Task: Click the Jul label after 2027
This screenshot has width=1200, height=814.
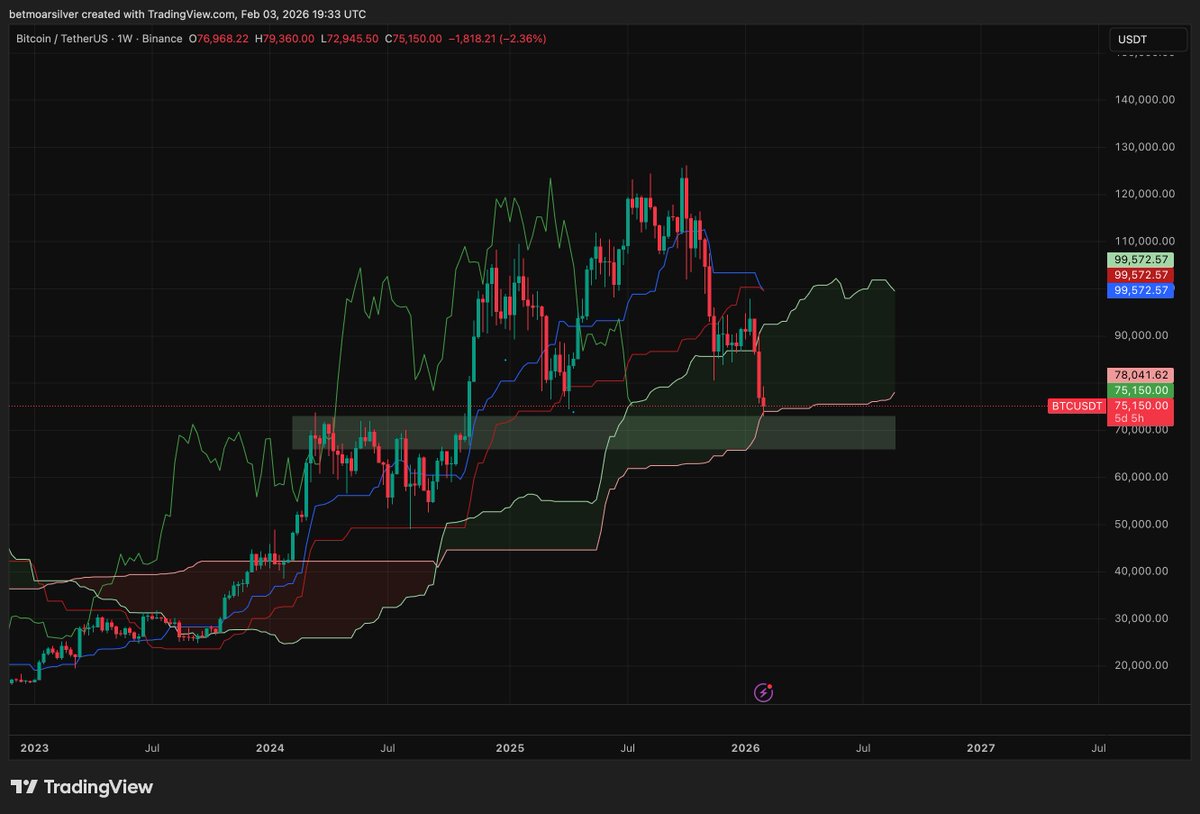Action: coord(1099,747)
